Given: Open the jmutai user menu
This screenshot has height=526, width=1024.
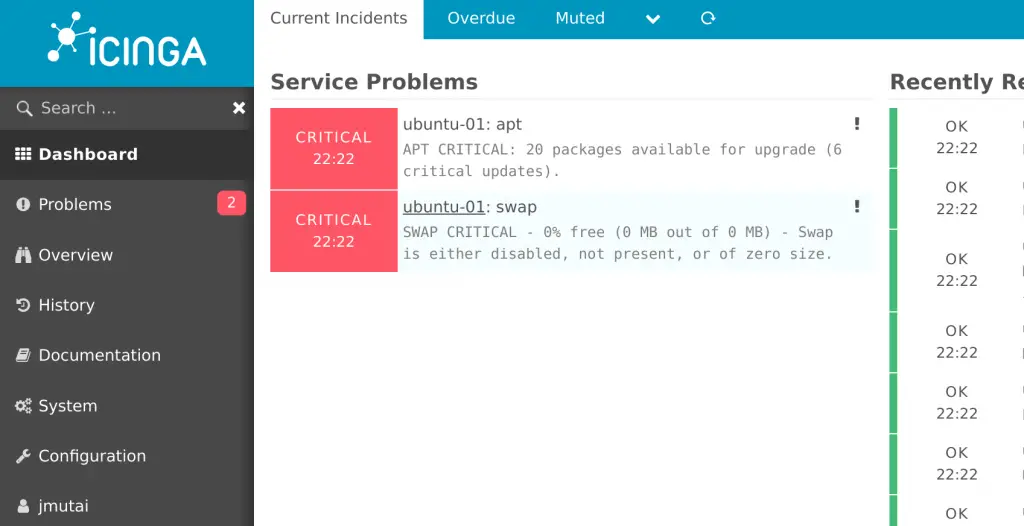Looking at the screenshot, I should (x=127, y=506).
